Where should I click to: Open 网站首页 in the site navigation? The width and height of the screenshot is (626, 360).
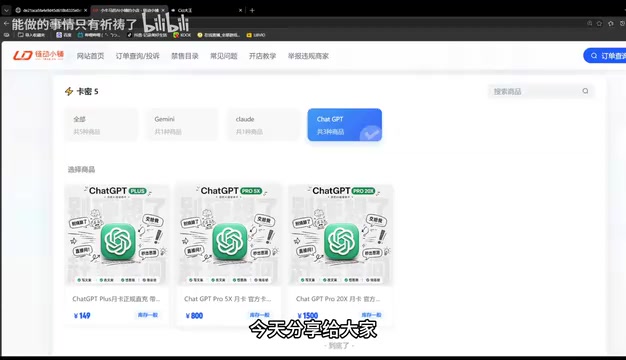pyautogui.click(x=90, y=56)
